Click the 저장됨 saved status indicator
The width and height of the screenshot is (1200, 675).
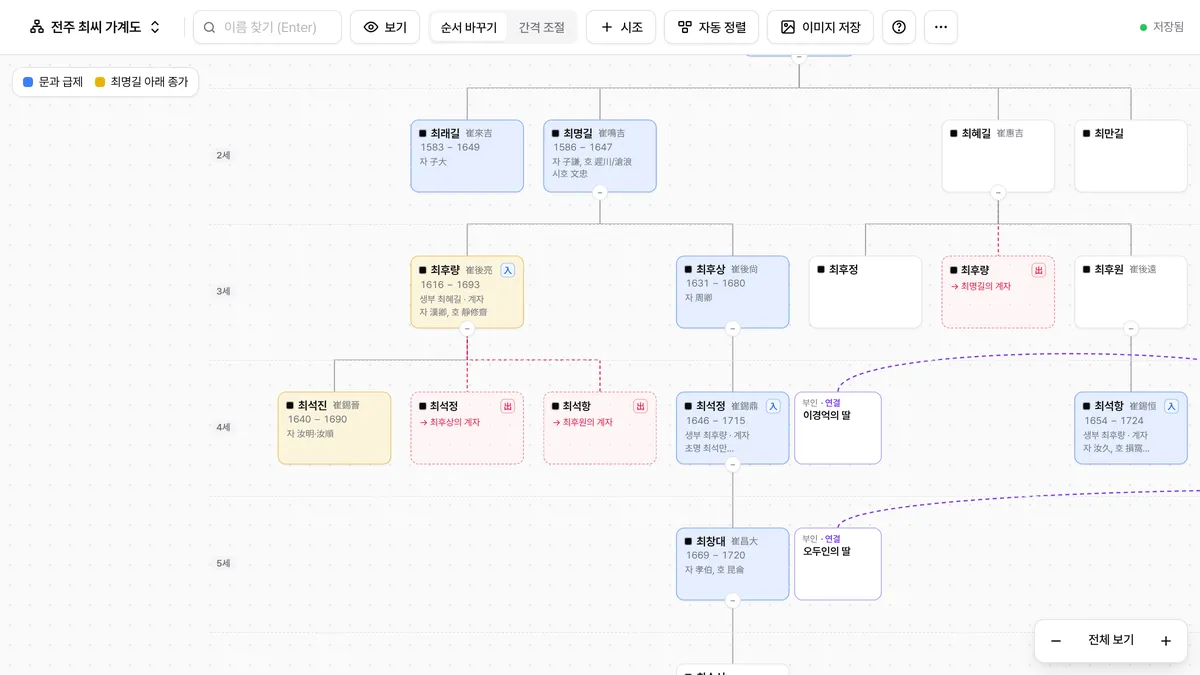point(1162,27)
